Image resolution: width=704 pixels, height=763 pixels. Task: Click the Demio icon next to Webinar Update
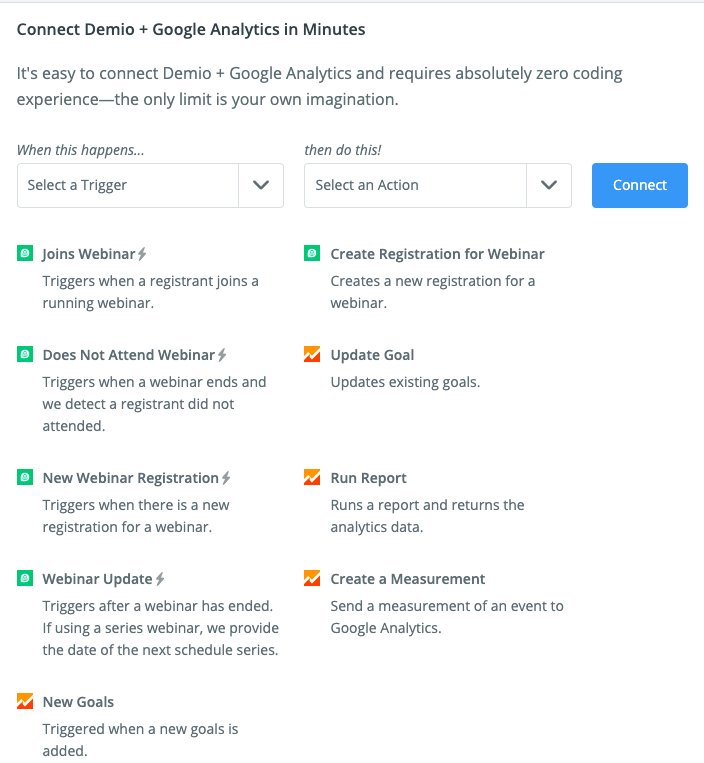coord(25,578)
